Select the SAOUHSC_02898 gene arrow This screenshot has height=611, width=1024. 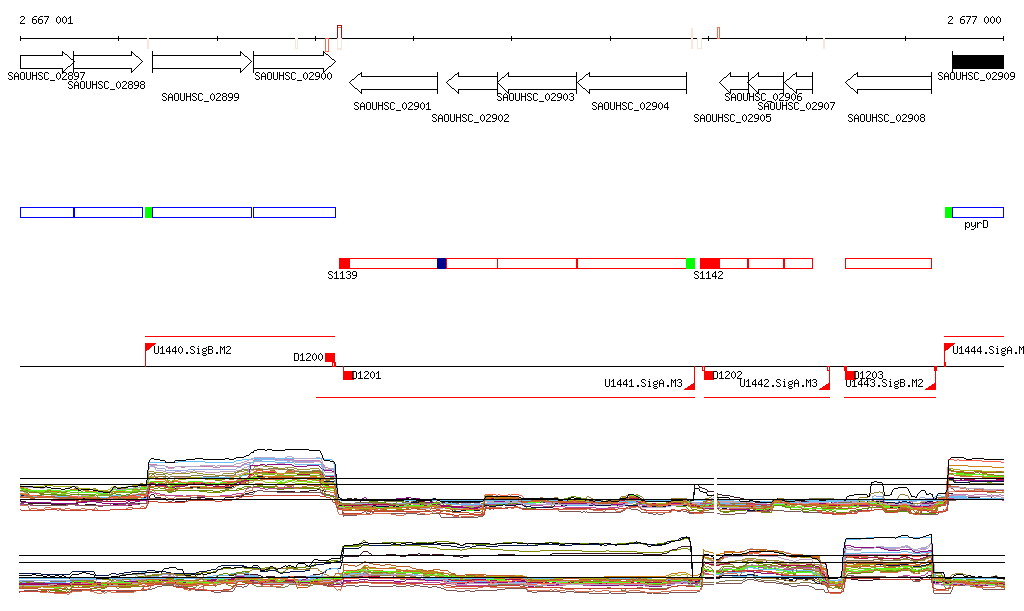[108, 62]
